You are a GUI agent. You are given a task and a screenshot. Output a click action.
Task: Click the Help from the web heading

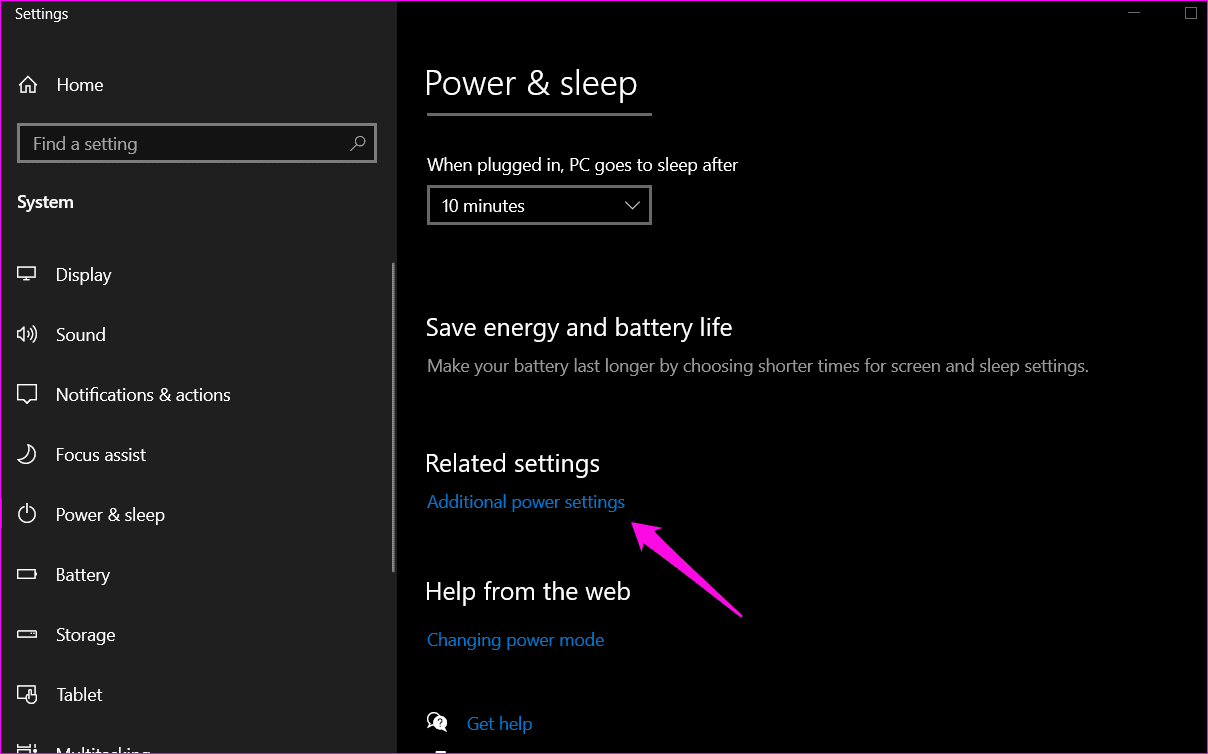coord(528,592)
